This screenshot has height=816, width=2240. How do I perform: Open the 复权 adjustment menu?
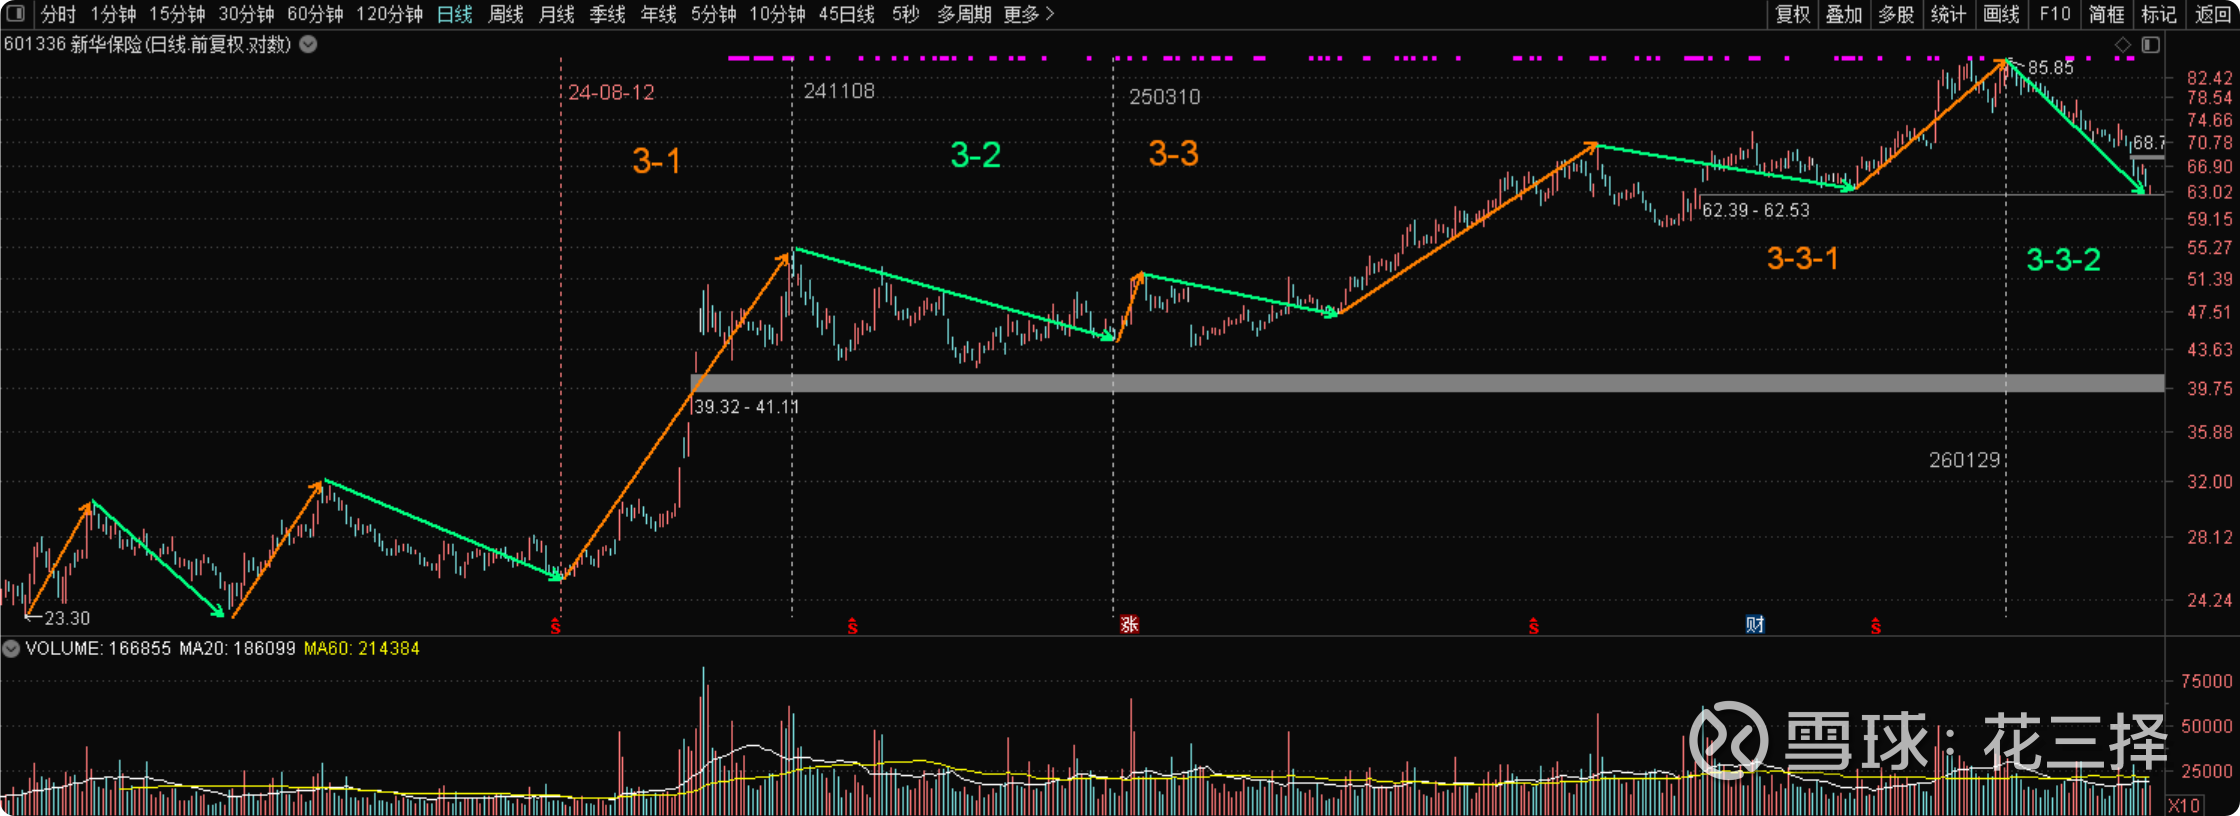pyautogui.click(x=1793, y=14)
